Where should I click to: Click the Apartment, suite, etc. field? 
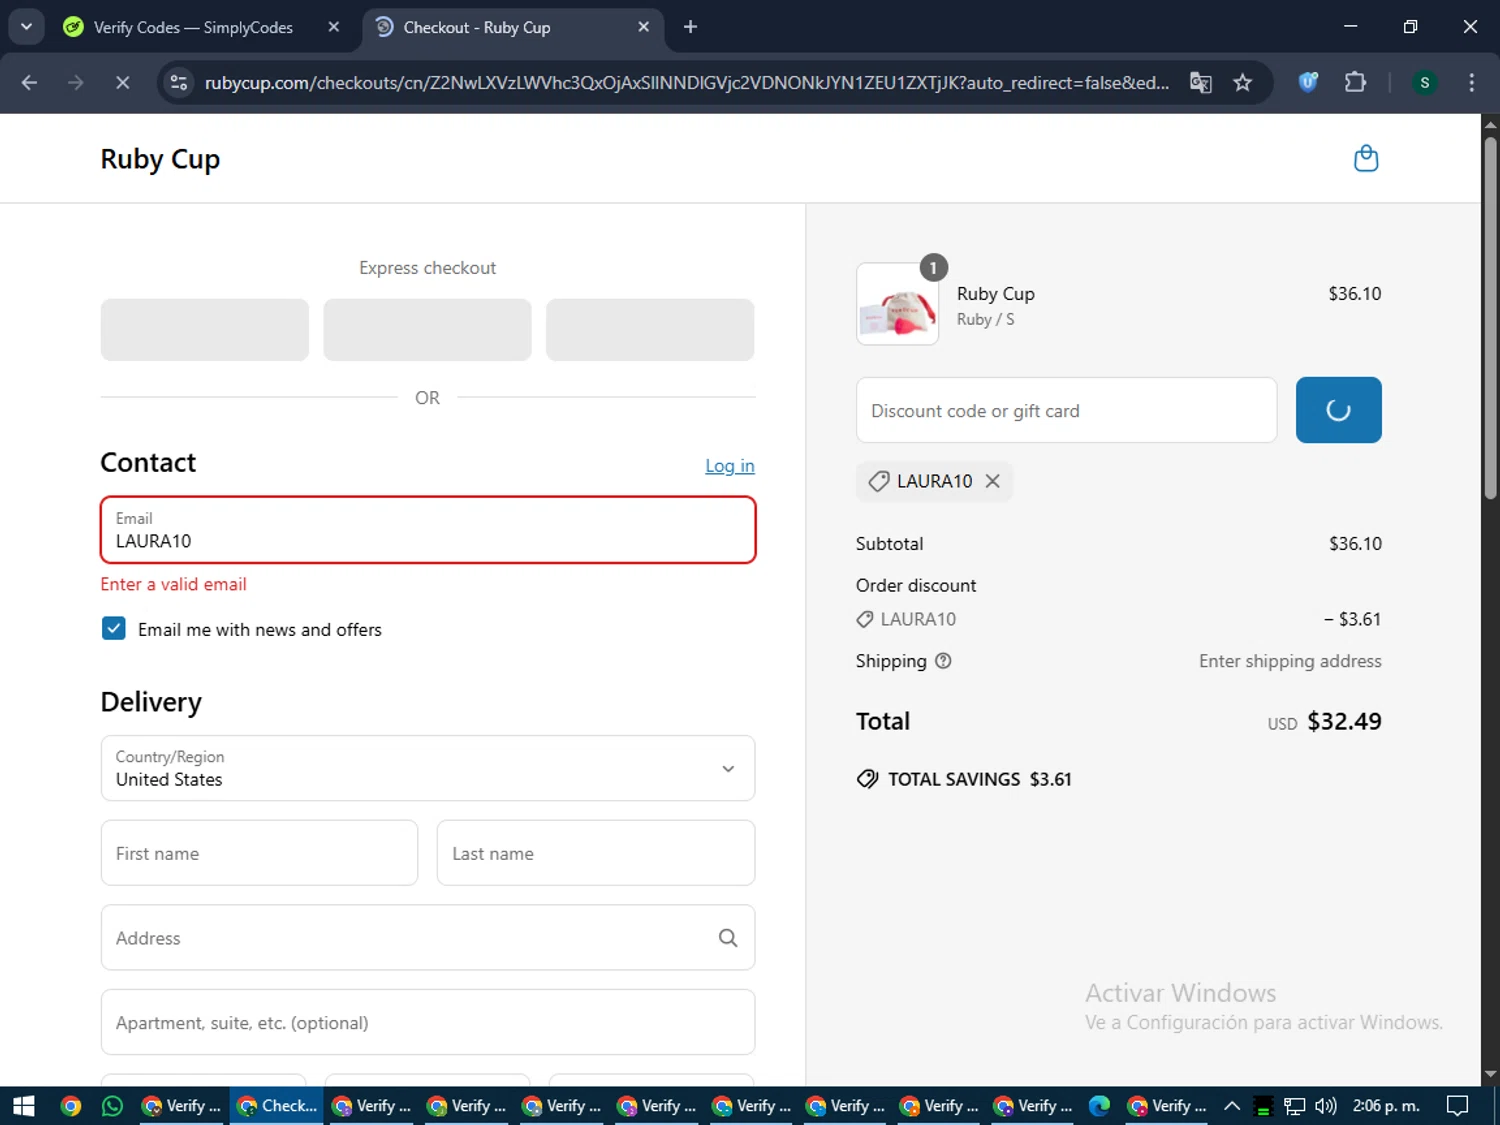[428, 1022]
